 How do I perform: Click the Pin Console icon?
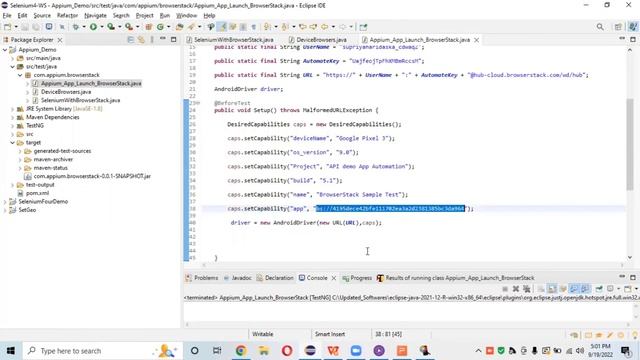pyautogui.click(x=599, y=289)
